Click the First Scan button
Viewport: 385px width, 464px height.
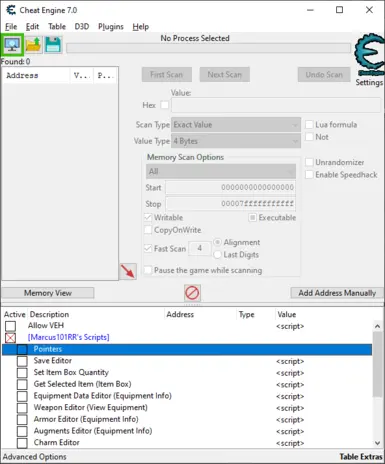pos(167,75)
